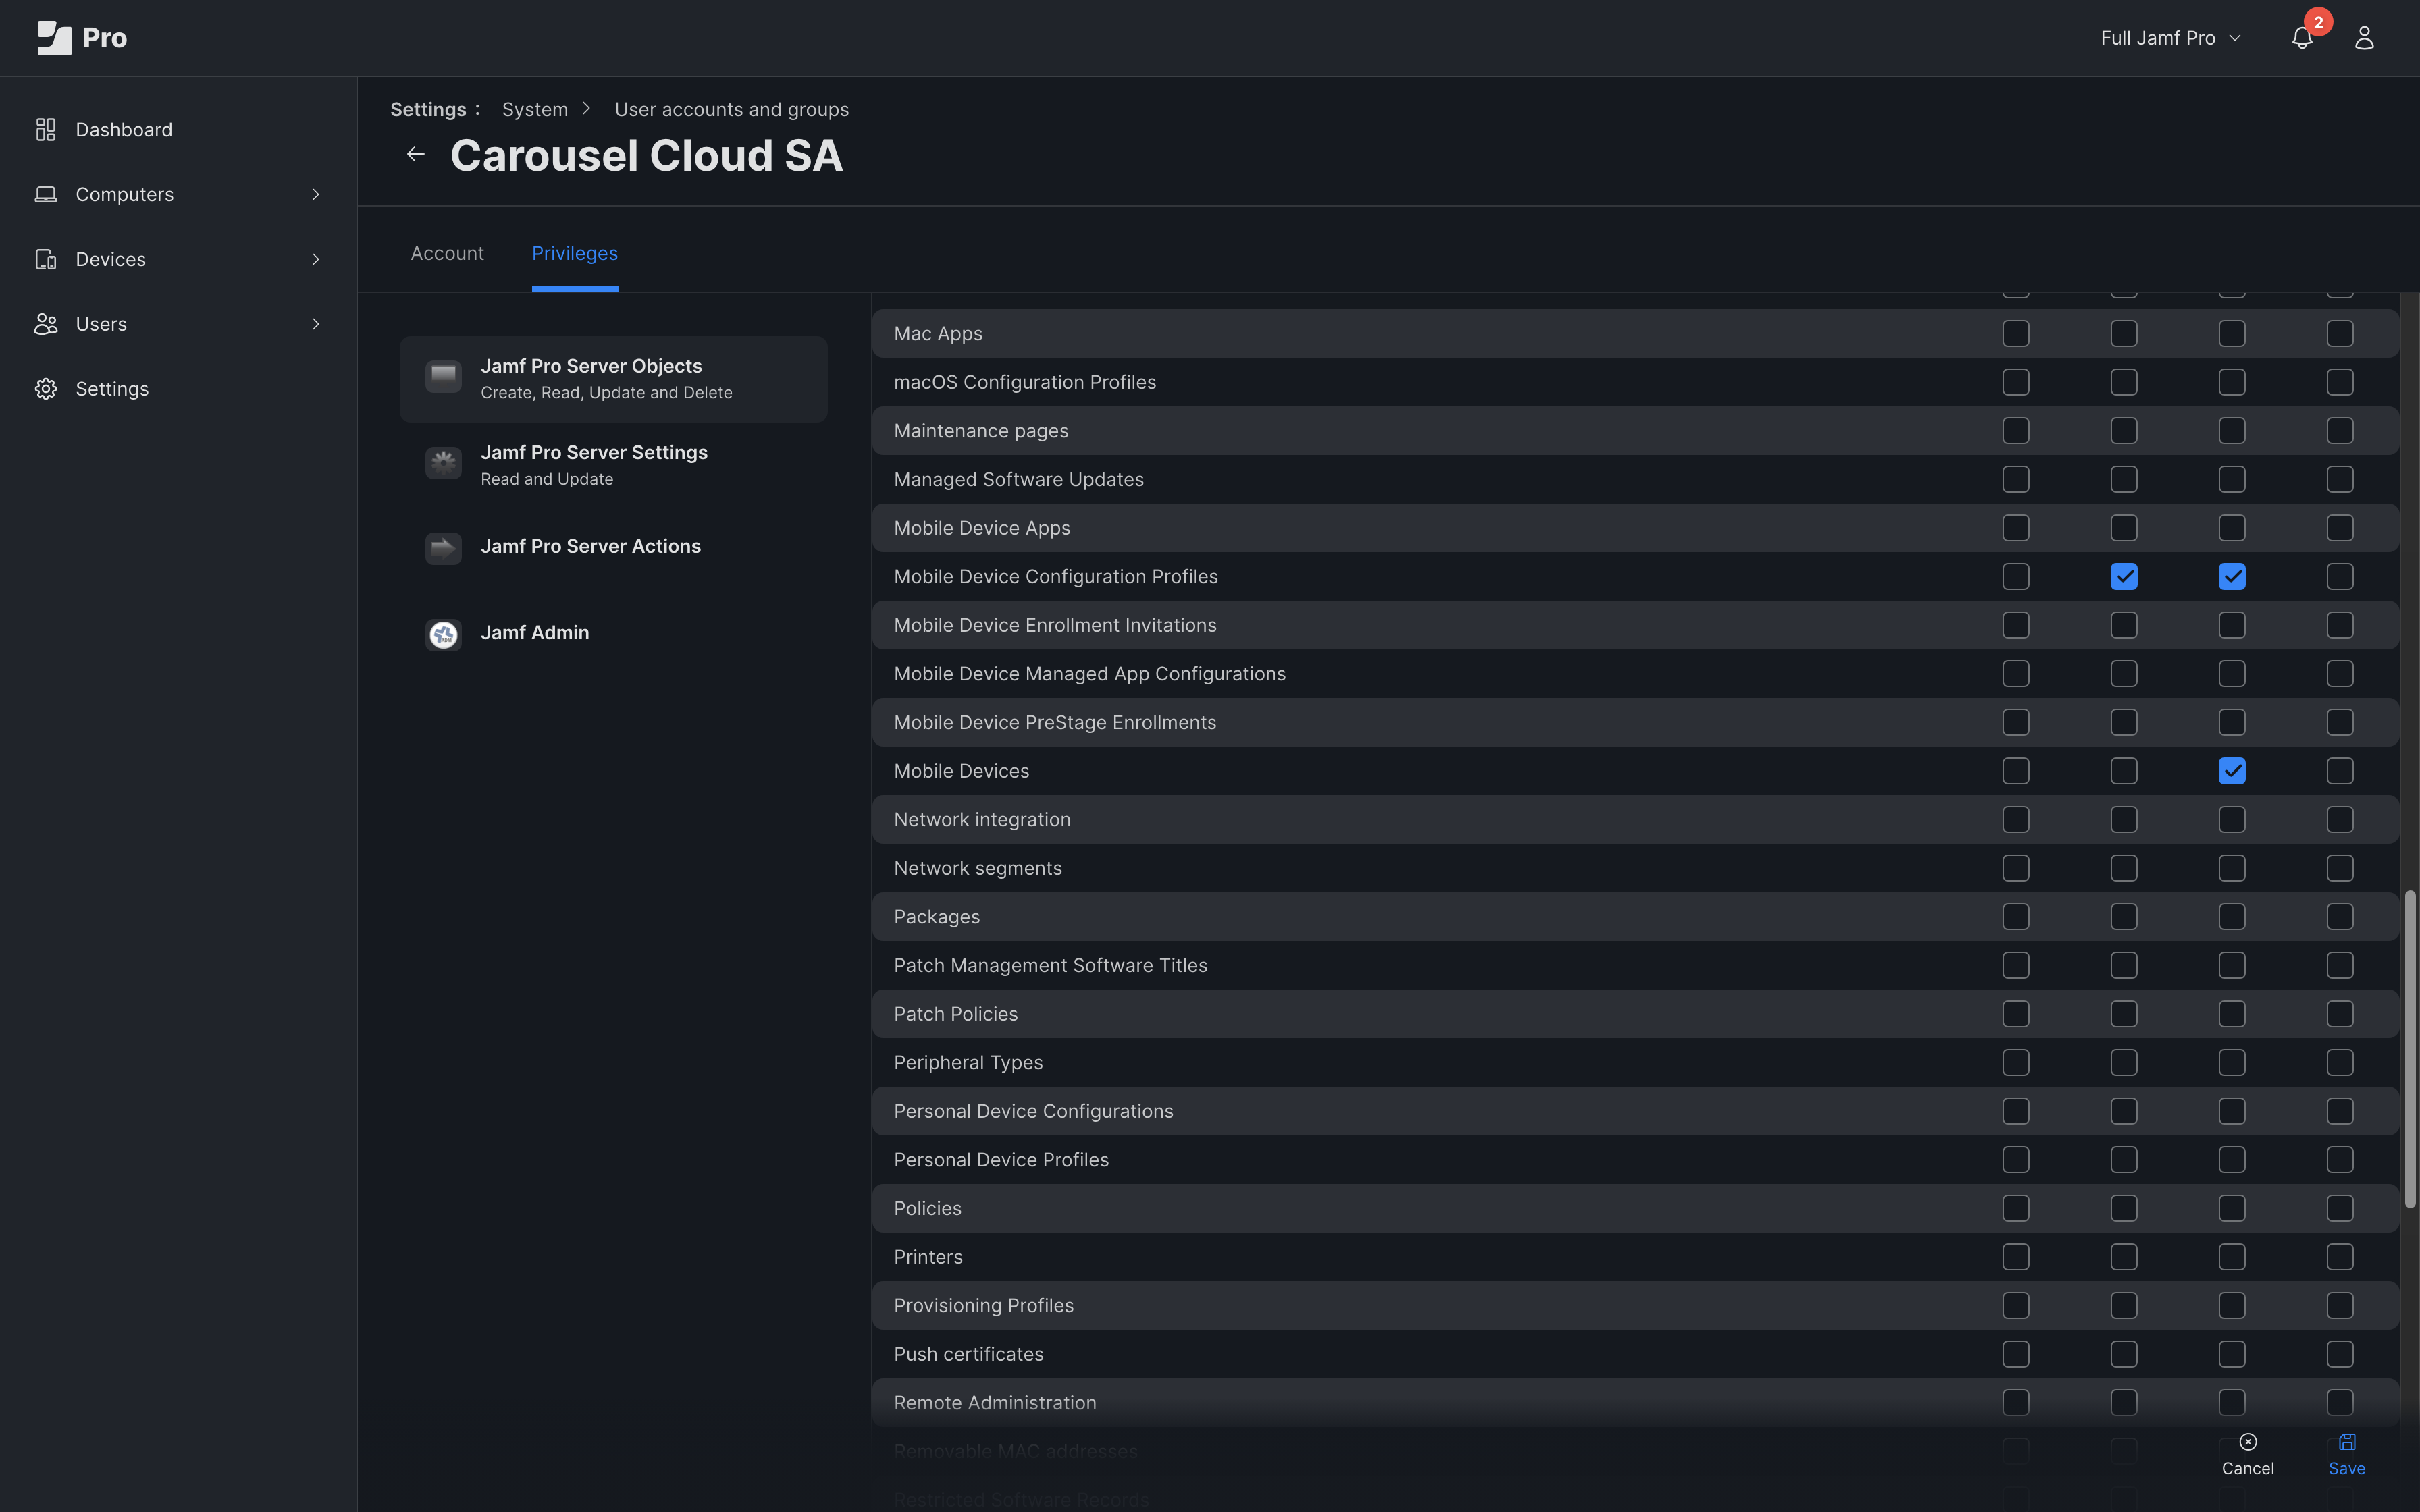Open the Settings gear icon in sidebar
The width and height of the screenshot is (2420, 1512).
46,389
